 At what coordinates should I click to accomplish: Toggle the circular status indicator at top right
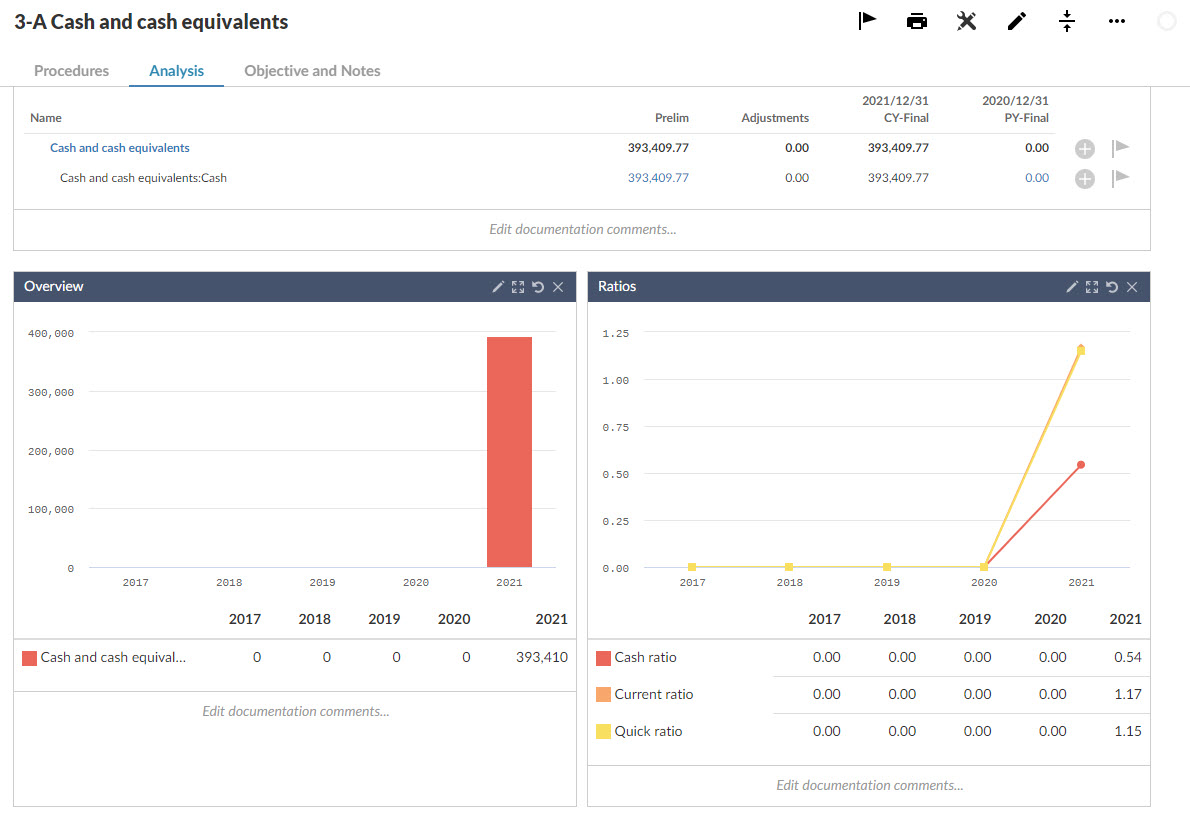(x=1166, y=21)
